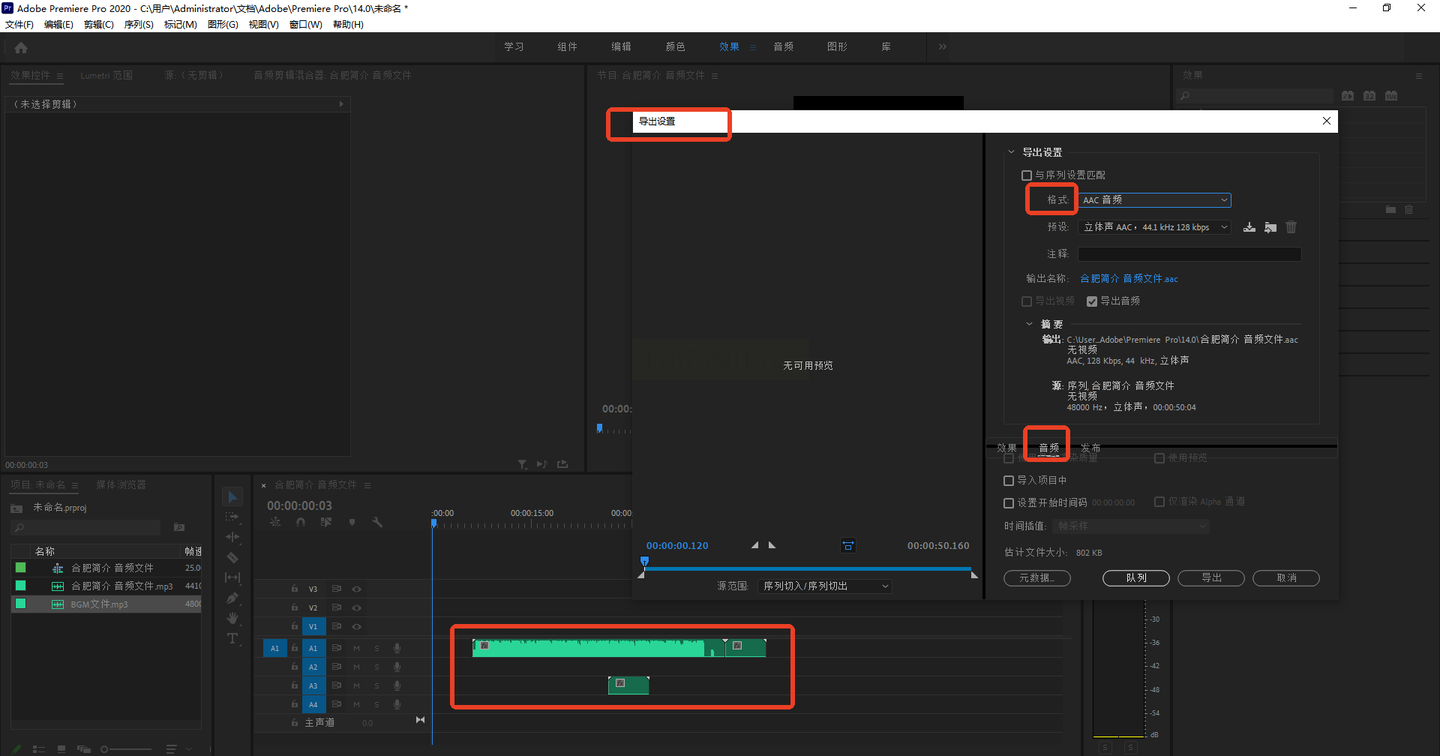
Task: Enable 与序列设置匹配 checkbox
Action: click(x=1026, y=175)
